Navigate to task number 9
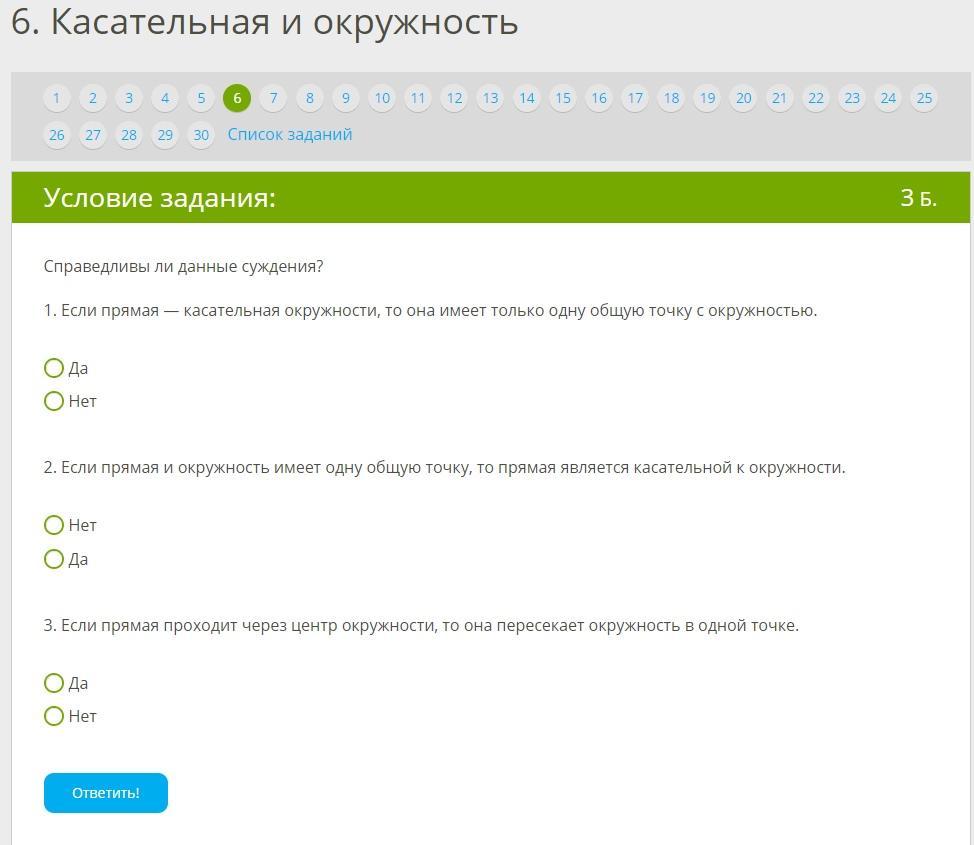The height and width of the screenshot is (845, 974). tap(345, 98)
